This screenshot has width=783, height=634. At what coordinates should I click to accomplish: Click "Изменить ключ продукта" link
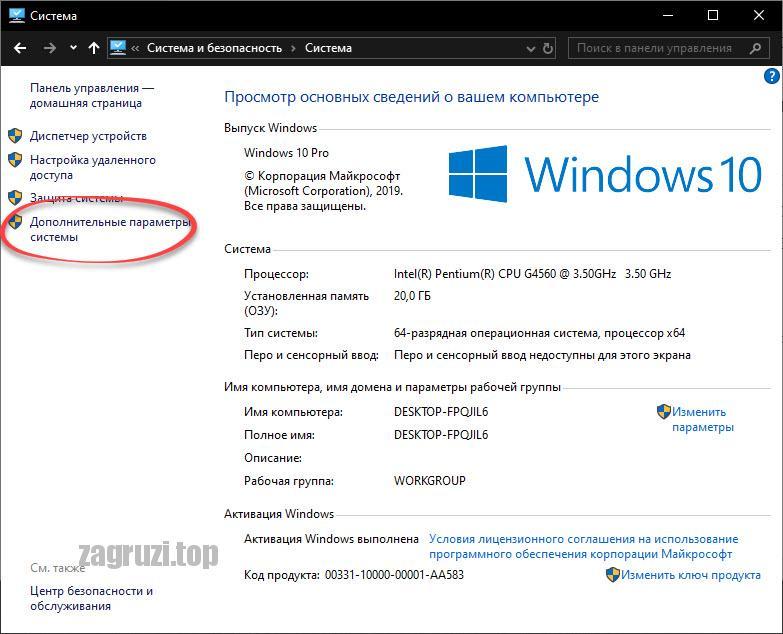tap(691, 575)
